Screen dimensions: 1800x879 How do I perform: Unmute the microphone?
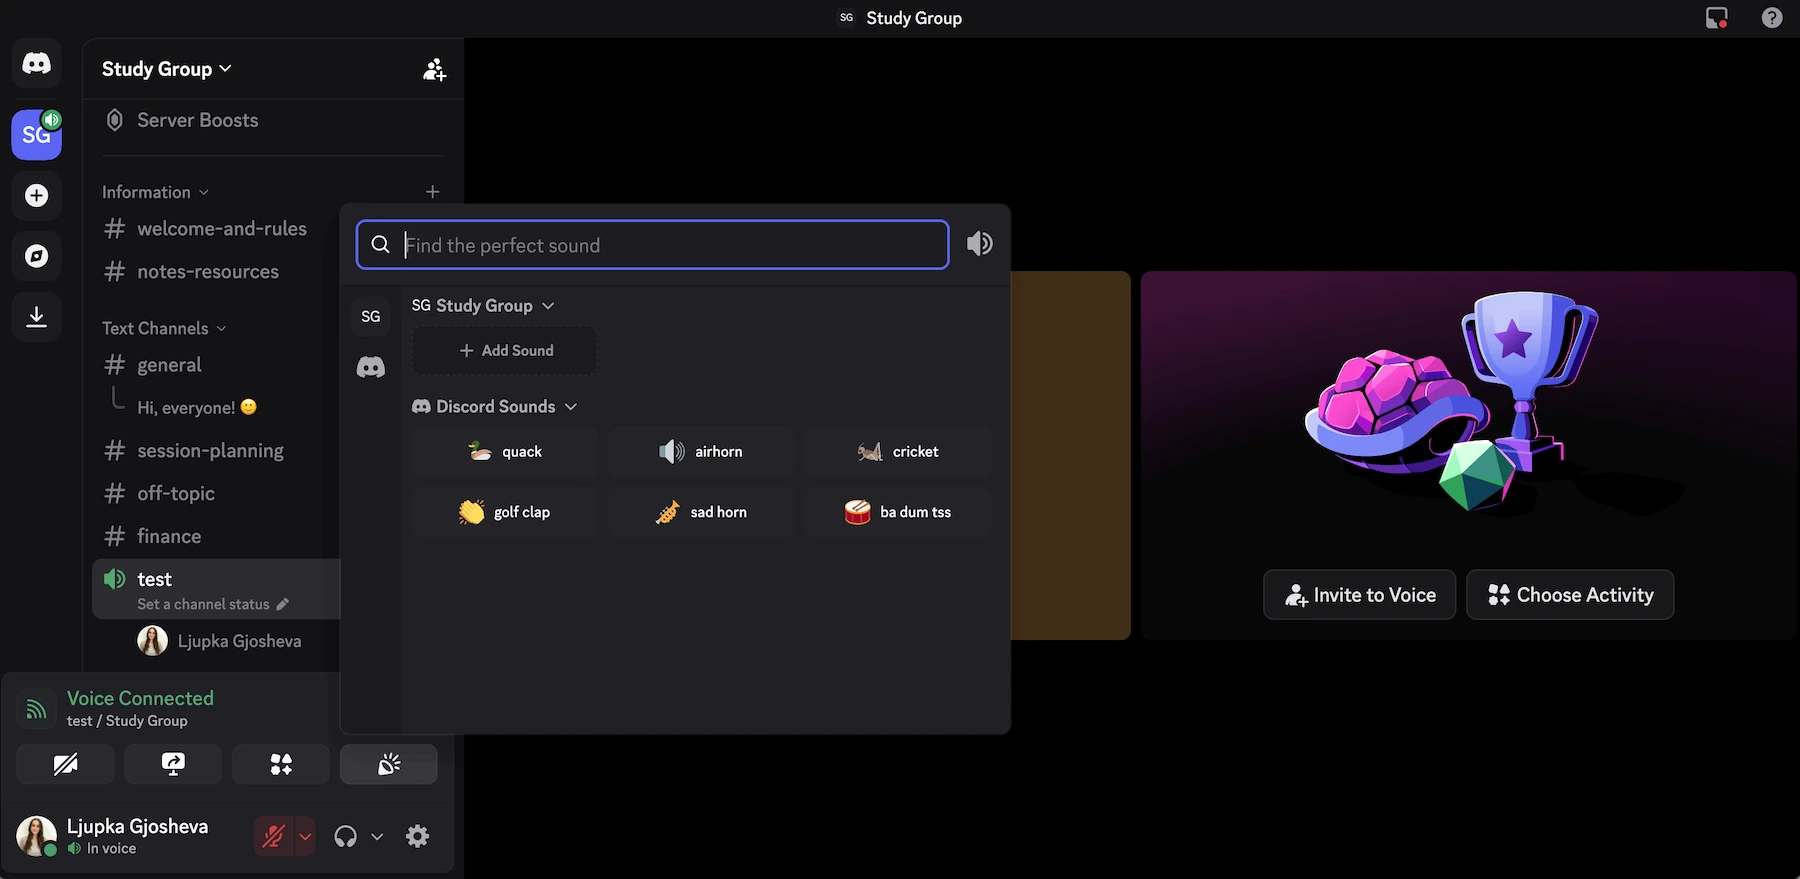(273, 837)
